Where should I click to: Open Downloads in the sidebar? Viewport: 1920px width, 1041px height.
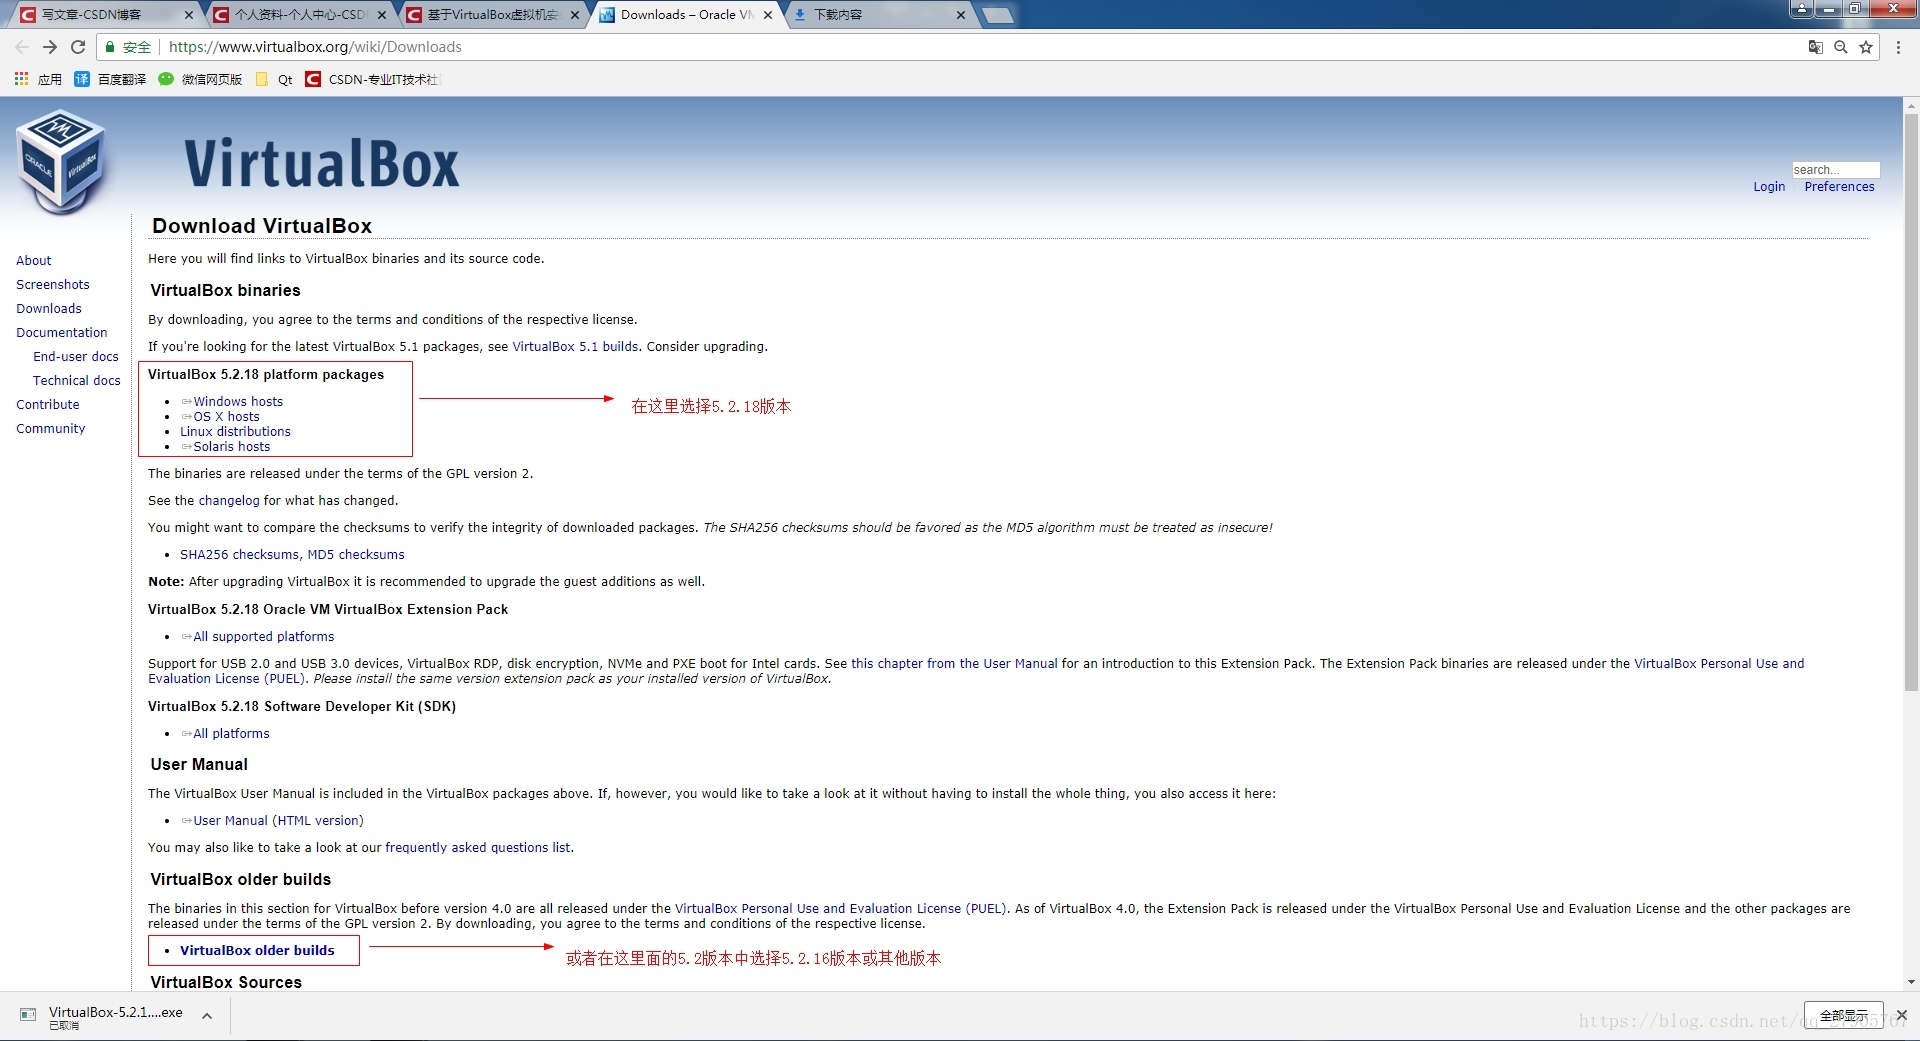(x=48, y=309)
